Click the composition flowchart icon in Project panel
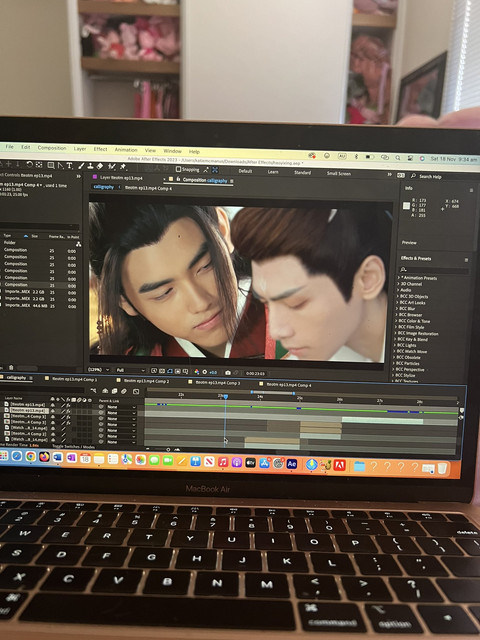Image resolution: width=480 pixels, height=640 pixels. click(x=78, y=244)
